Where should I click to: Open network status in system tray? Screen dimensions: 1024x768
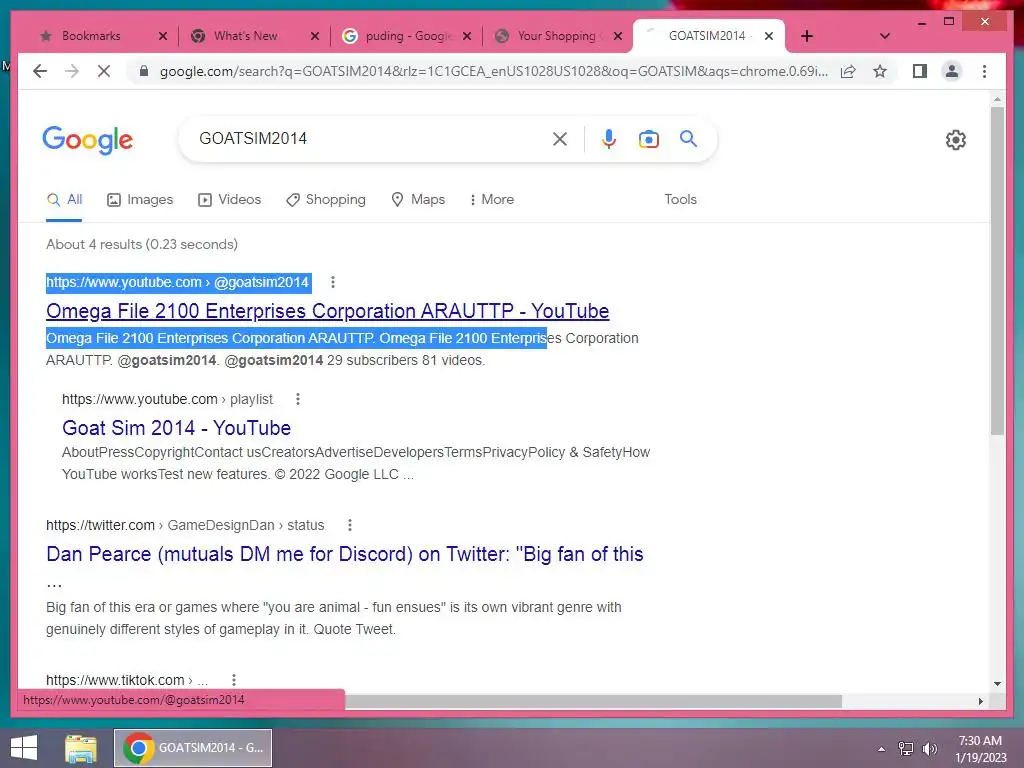[906, 748]
